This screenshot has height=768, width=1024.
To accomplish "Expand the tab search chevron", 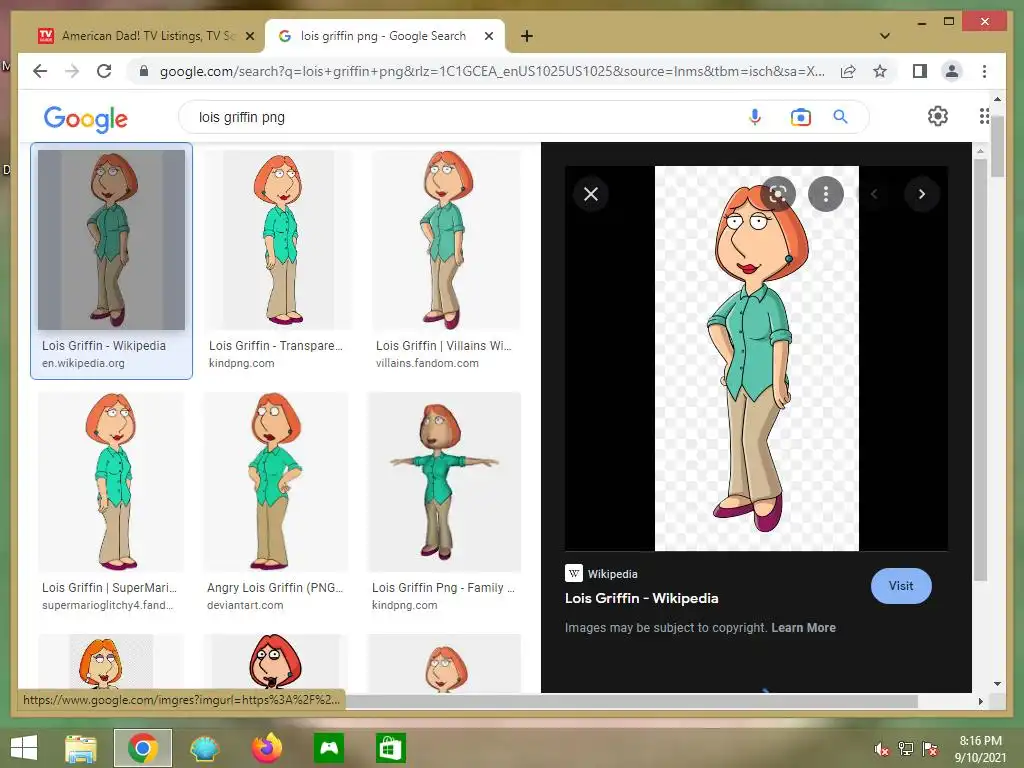I will [885, 36].
